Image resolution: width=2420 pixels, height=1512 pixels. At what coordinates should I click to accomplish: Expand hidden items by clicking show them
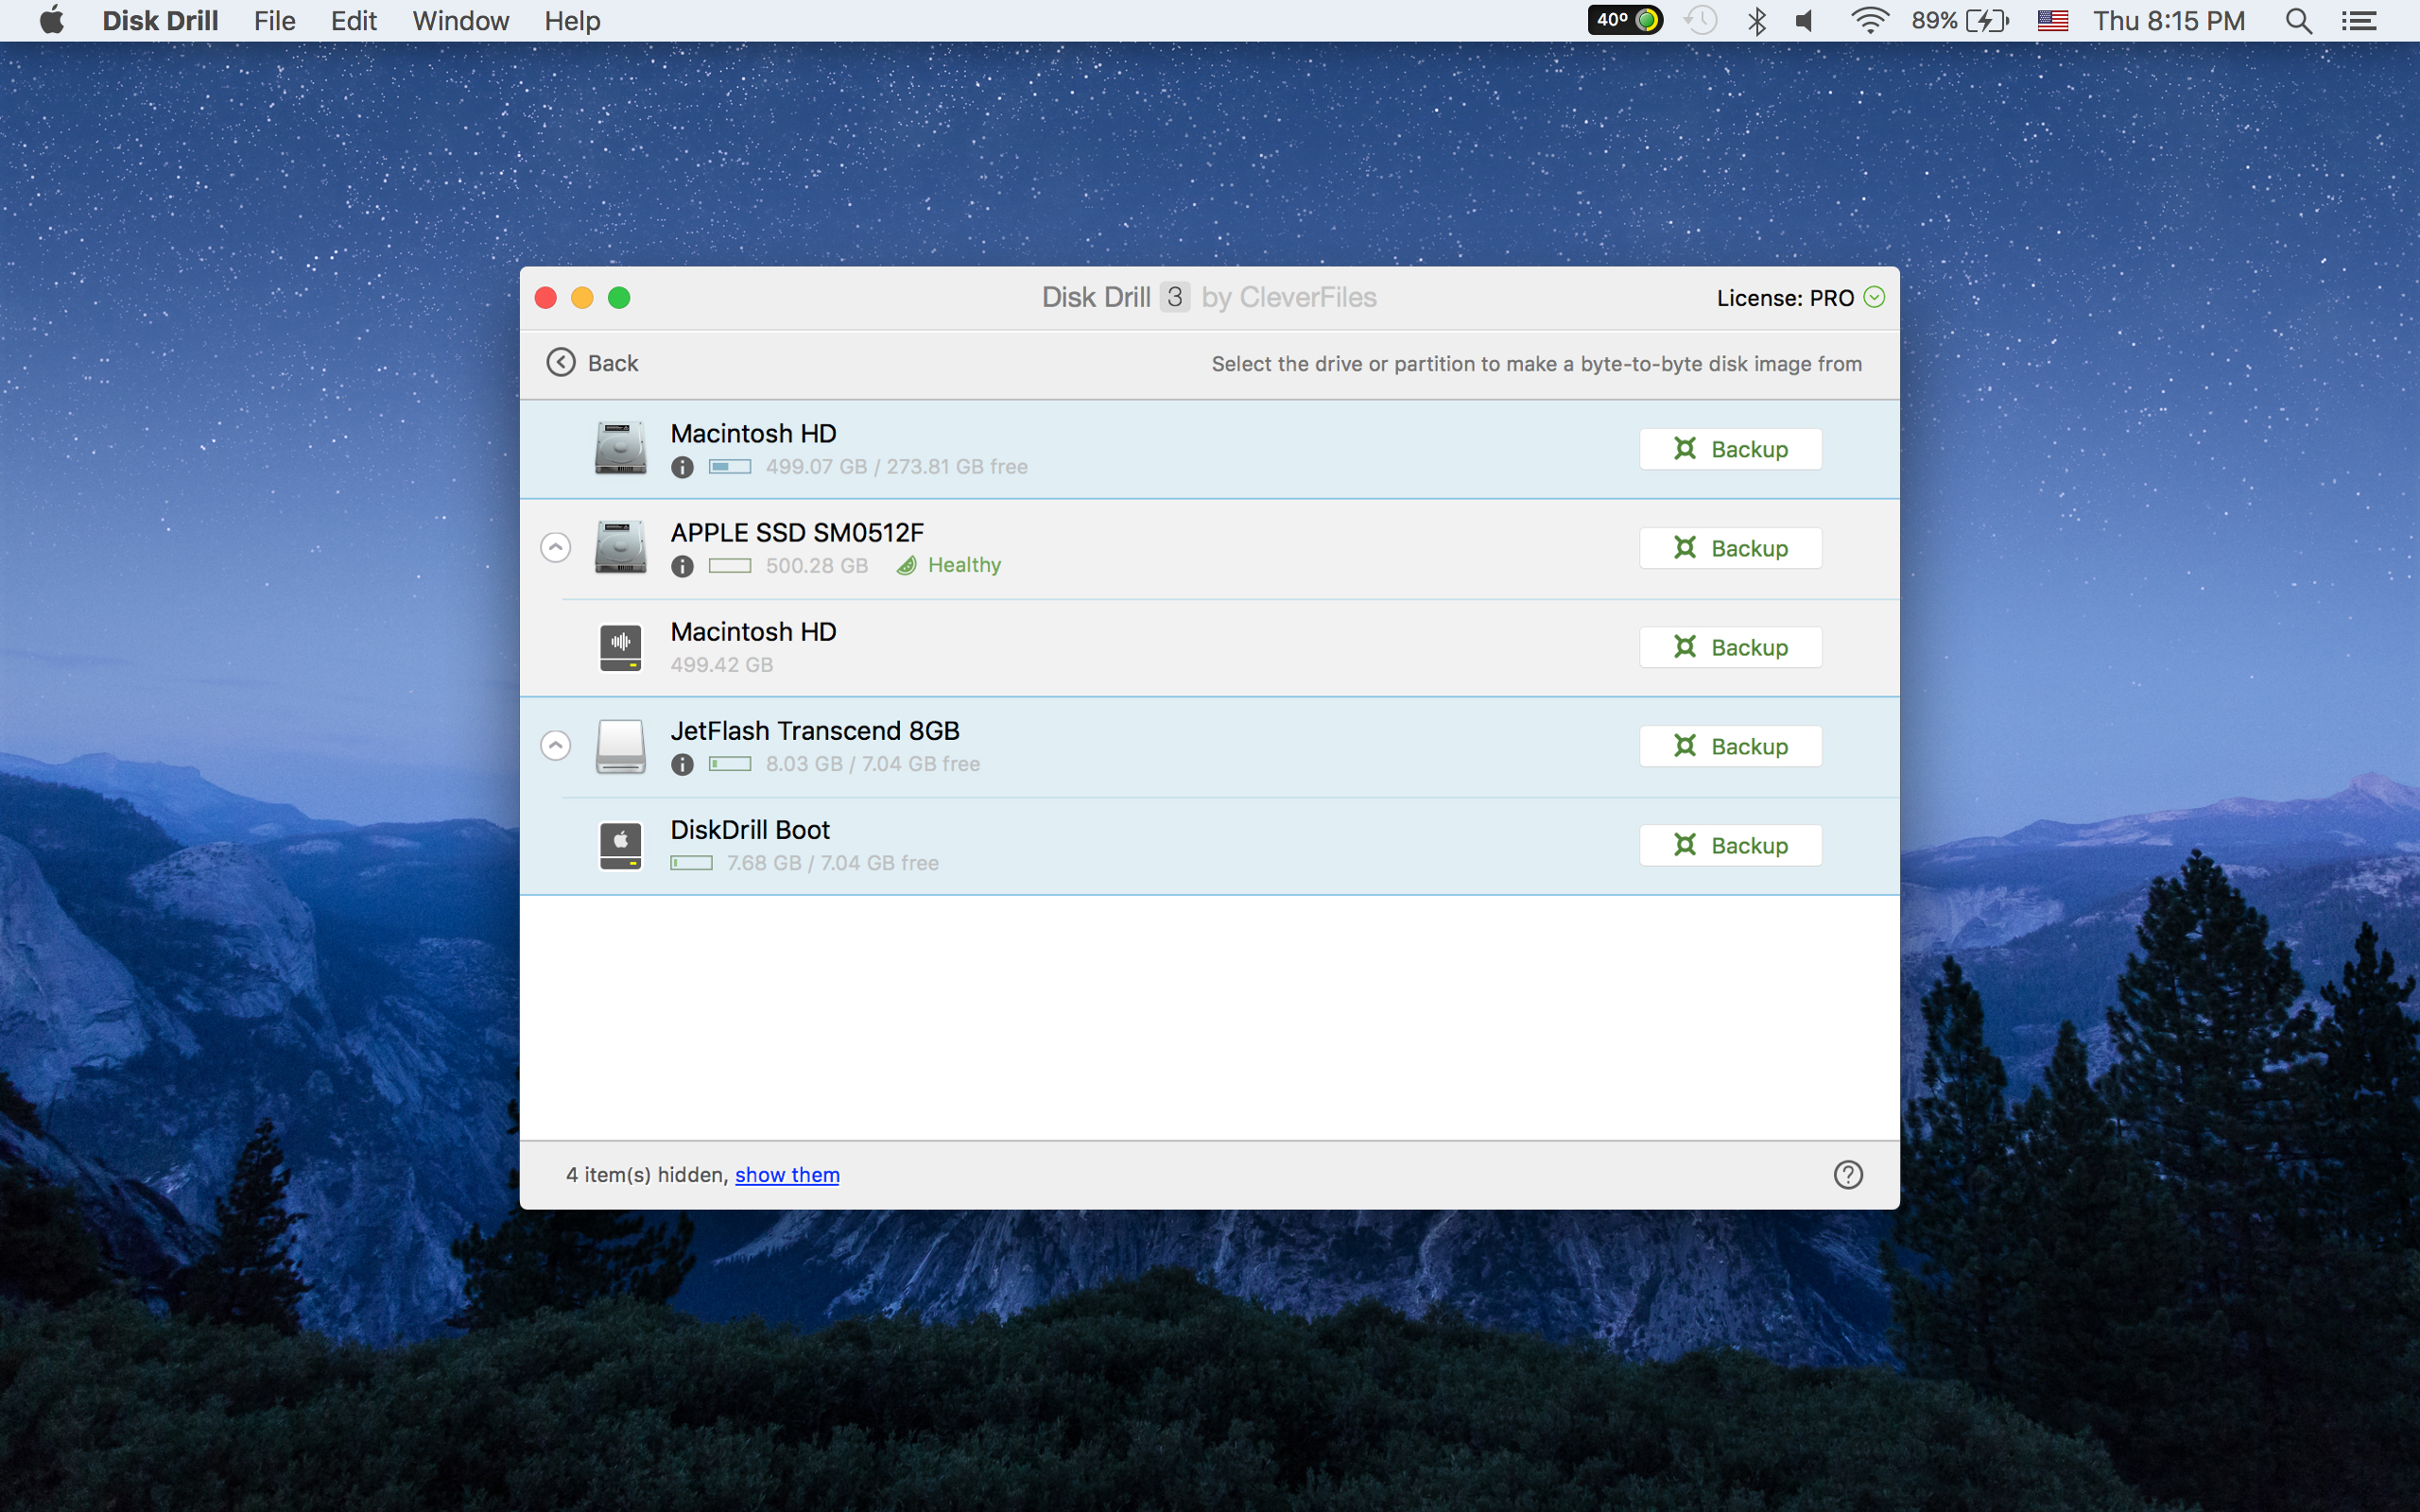pos(786,1173)
